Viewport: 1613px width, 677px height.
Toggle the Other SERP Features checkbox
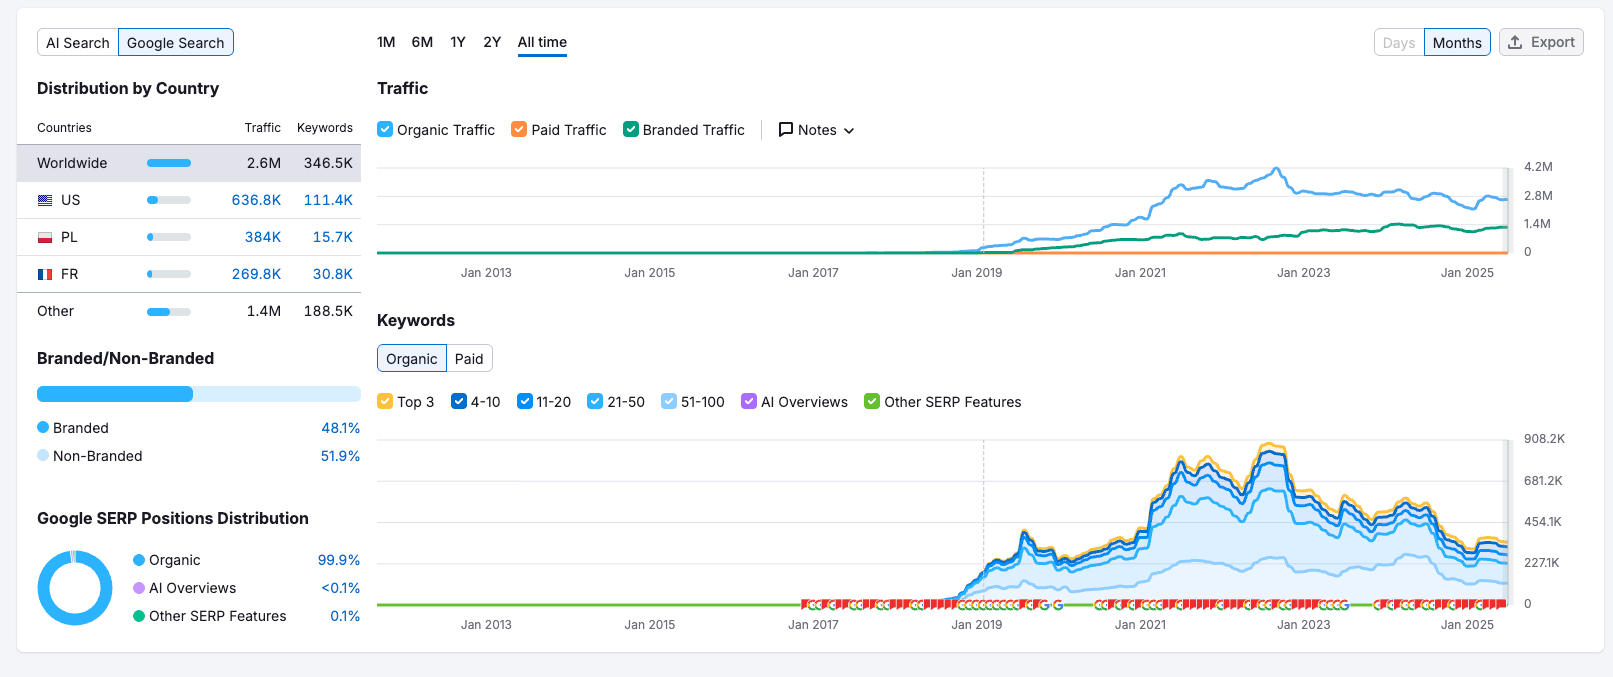(871, 402)
